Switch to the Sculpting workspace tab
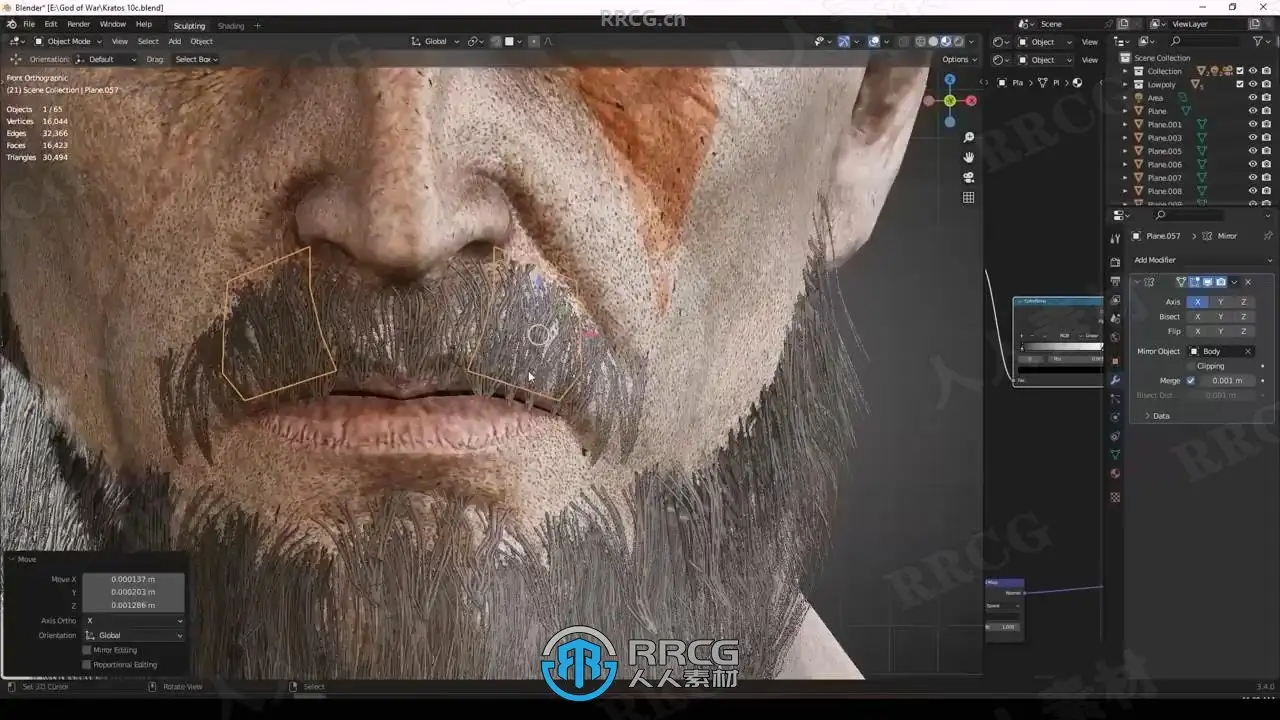 coord(189,26)
